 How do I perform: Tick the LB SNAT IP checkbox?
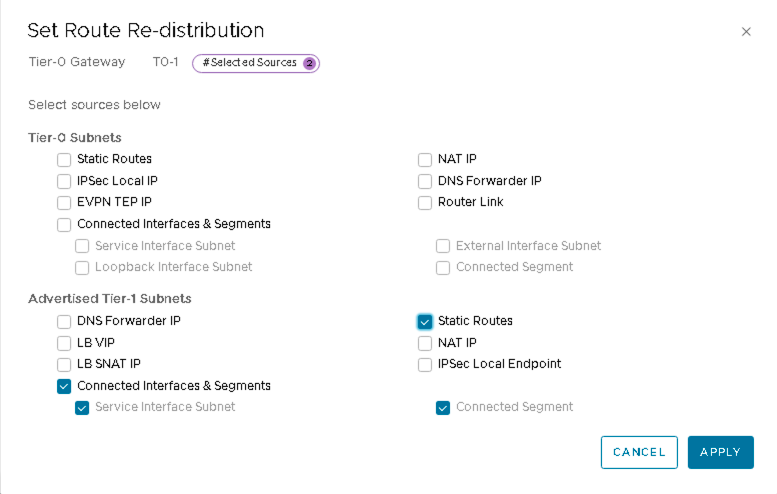64,364
